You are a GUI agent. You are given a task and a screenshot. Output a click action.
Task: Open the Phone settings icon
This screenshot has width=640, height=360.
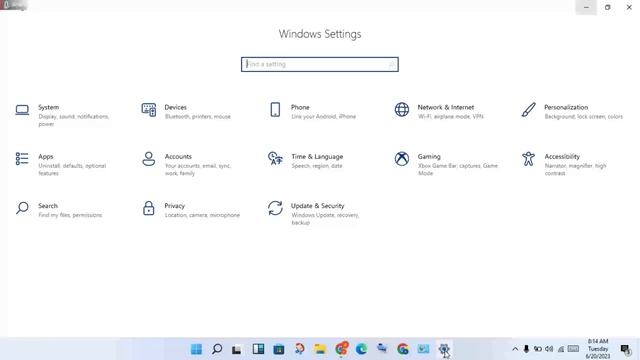tap(275, 110)
